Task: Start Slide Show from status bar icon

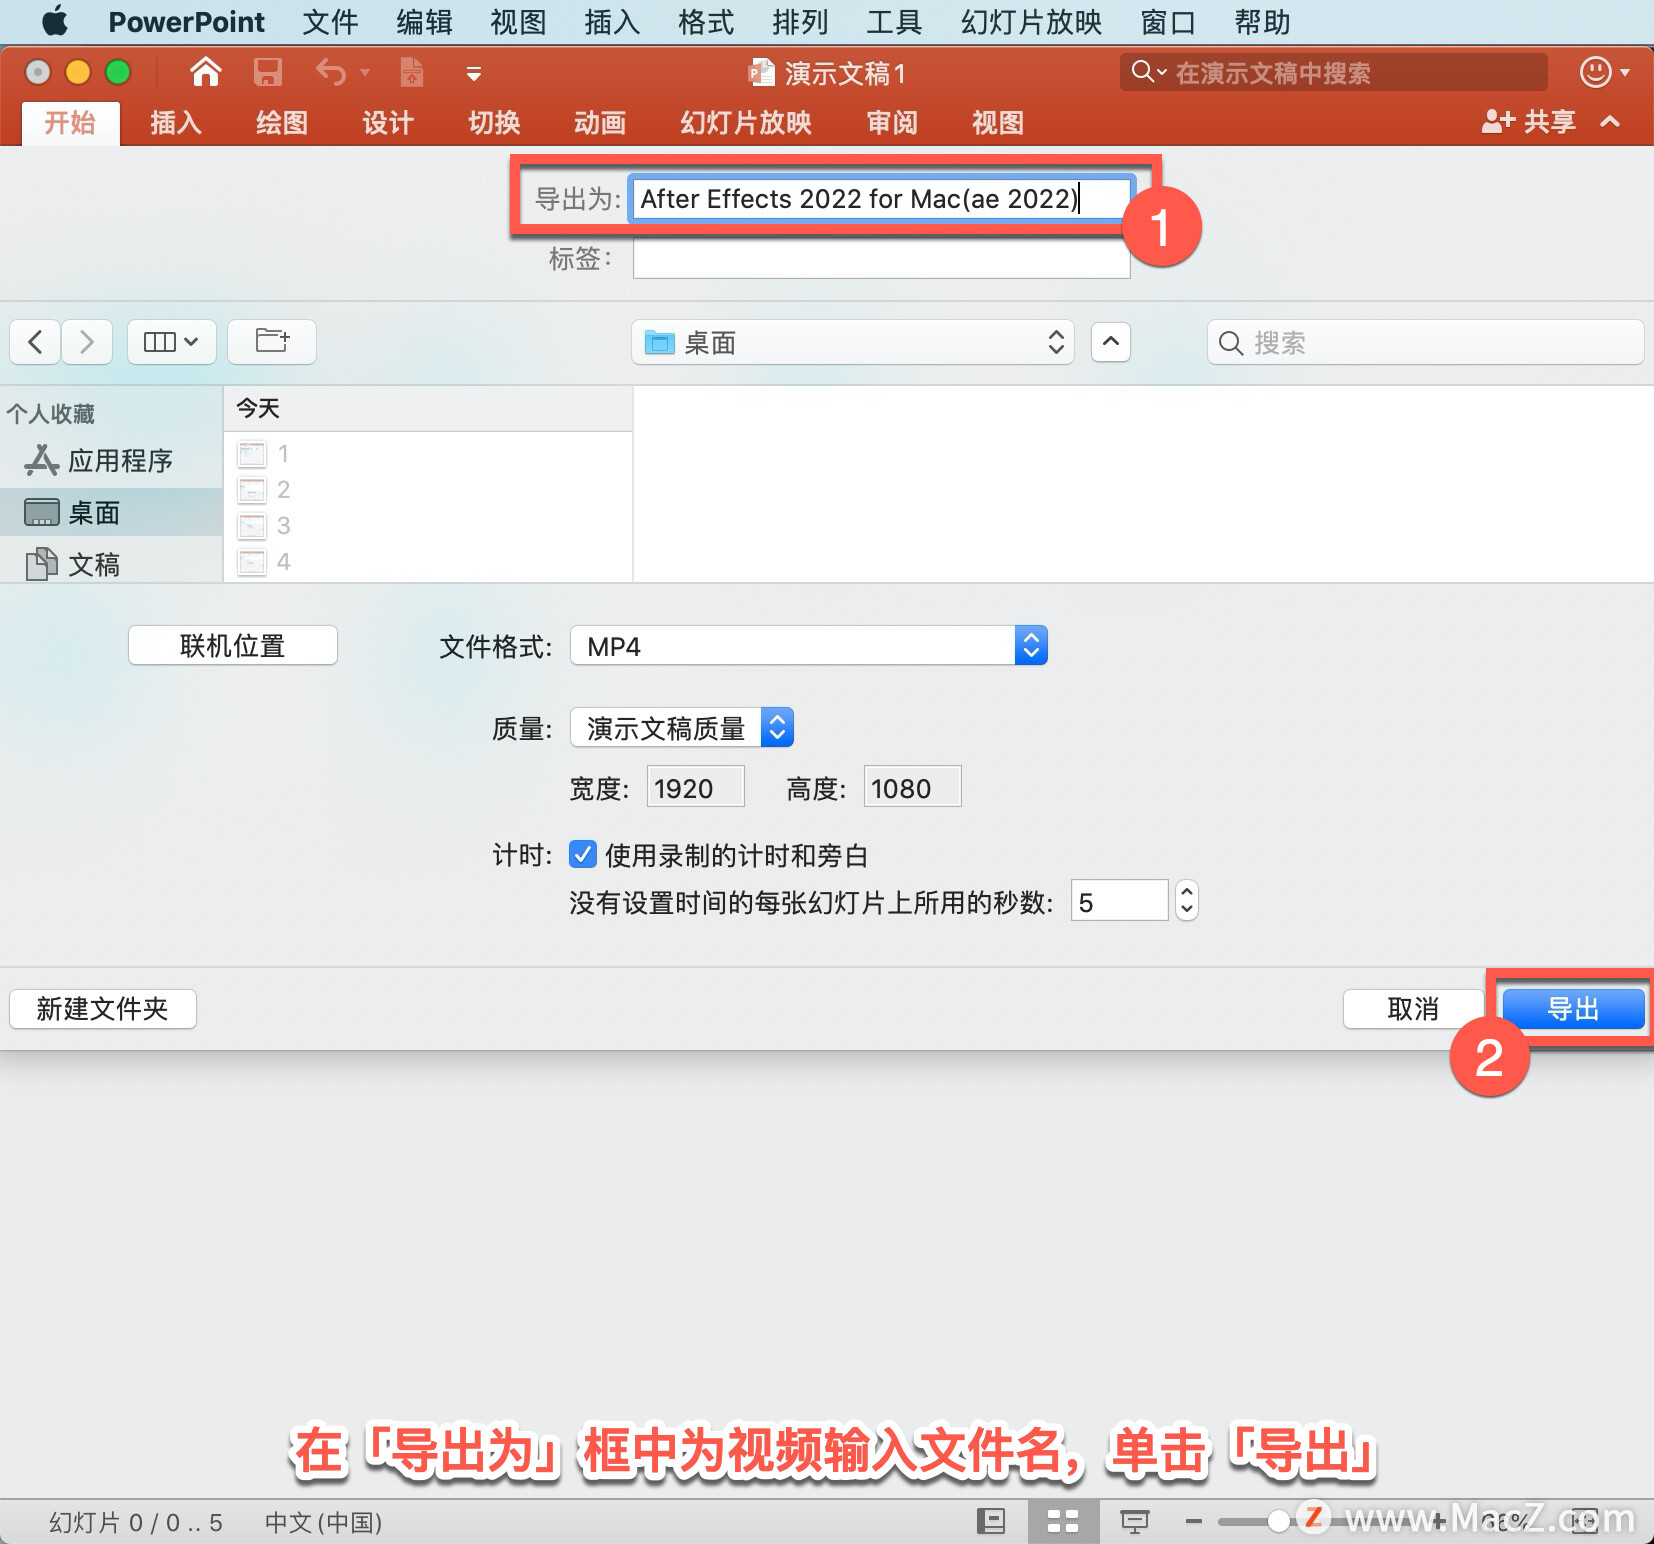Action: (1134, 1521)
